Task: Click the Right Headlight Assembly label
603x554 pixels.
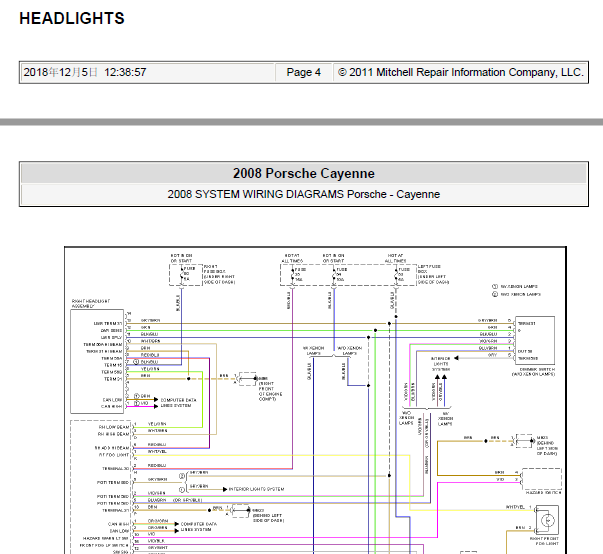Action: [90, 303]
